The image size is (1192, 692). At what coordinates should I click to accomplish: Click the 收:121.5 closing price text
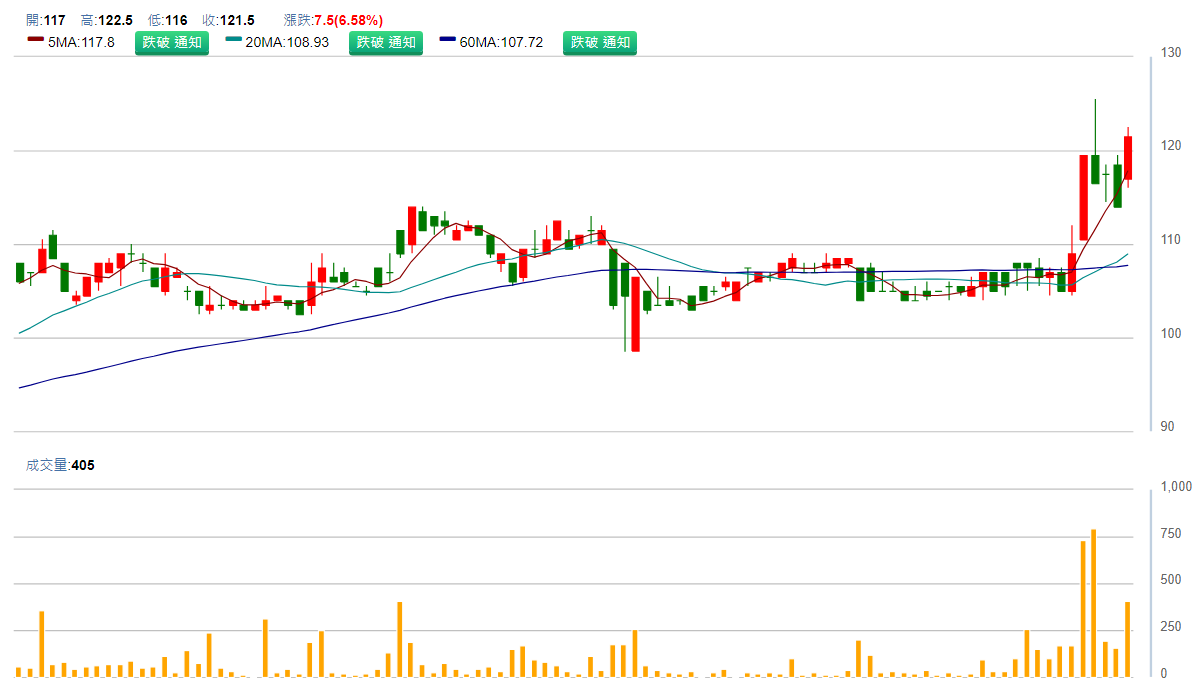[229, 20]
